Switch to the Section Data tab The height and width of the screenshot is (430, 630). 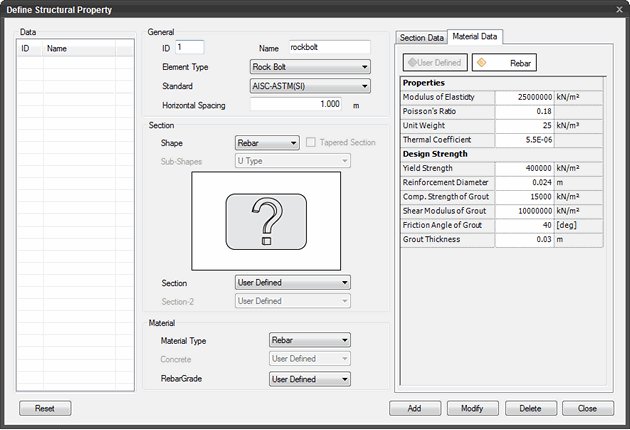point(421,37)
